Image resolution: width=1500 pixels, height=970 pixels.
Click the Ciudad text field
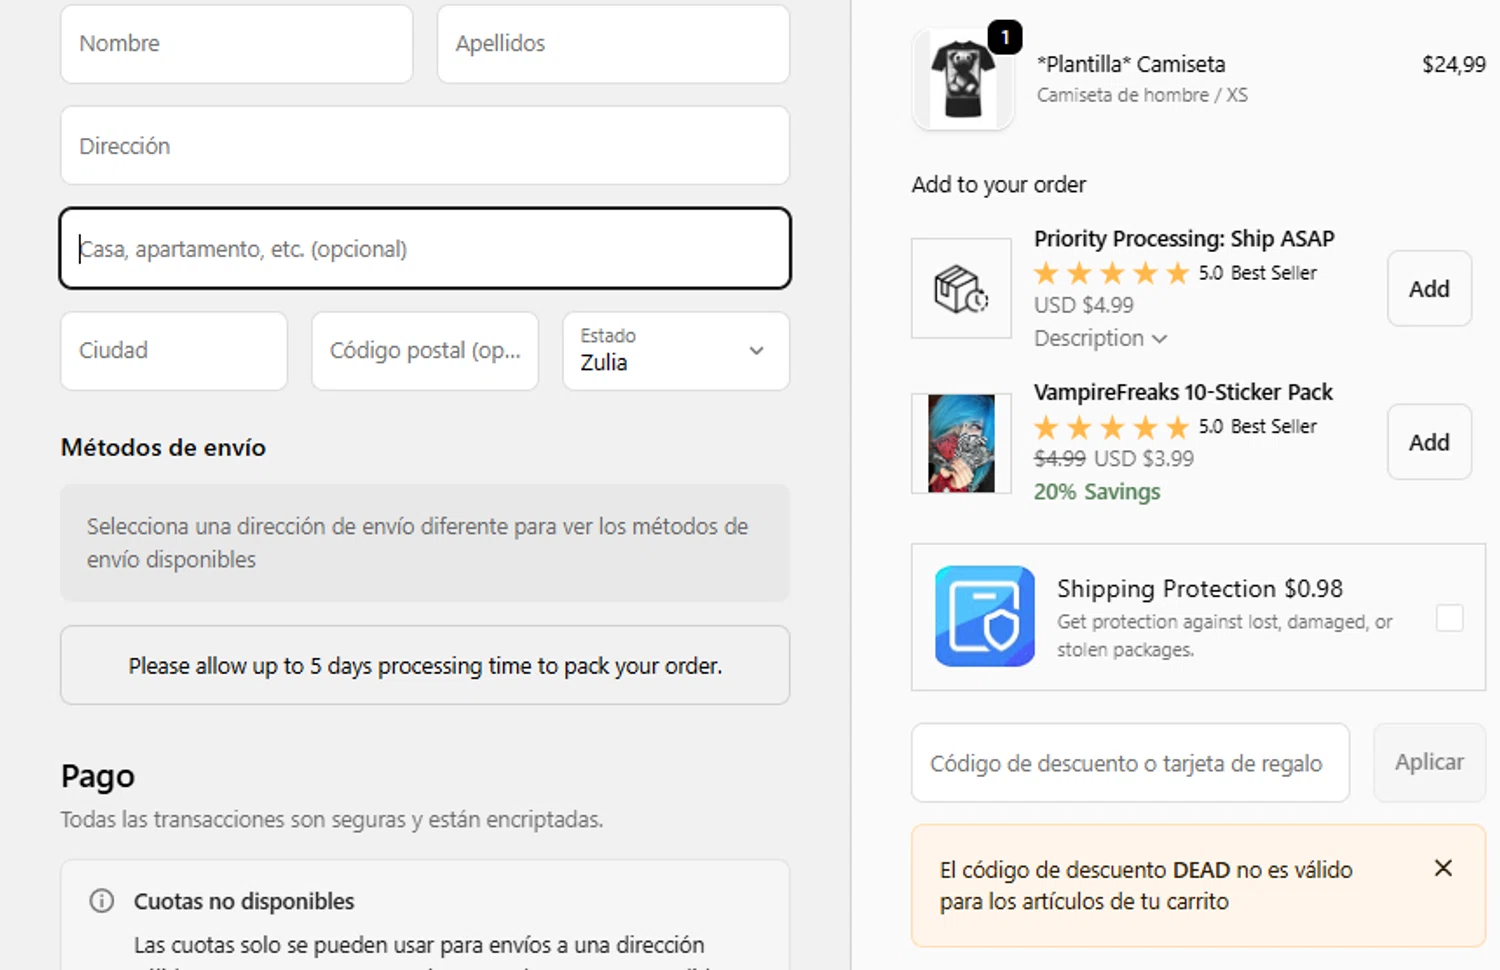tap(173, 351)
